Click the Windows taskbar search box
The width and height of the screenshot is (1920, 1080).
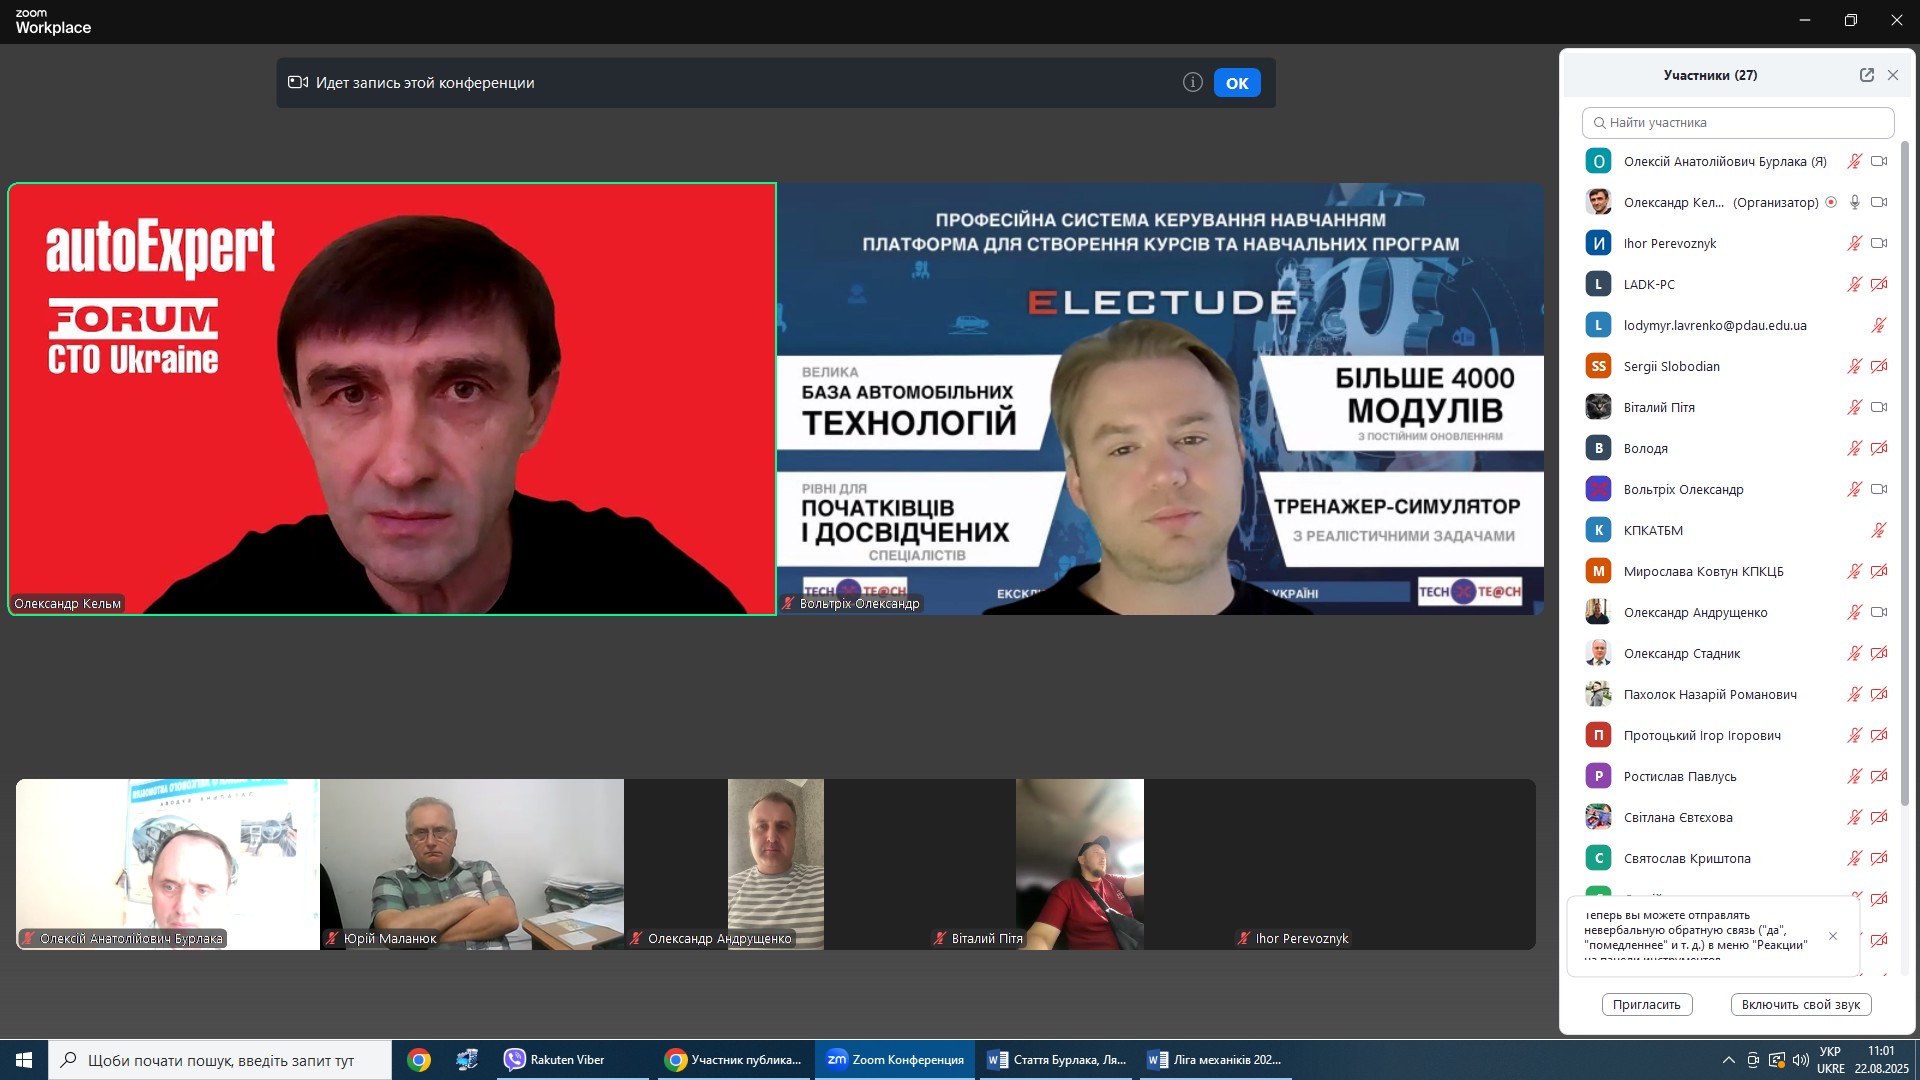click(x=220, y=1060)
